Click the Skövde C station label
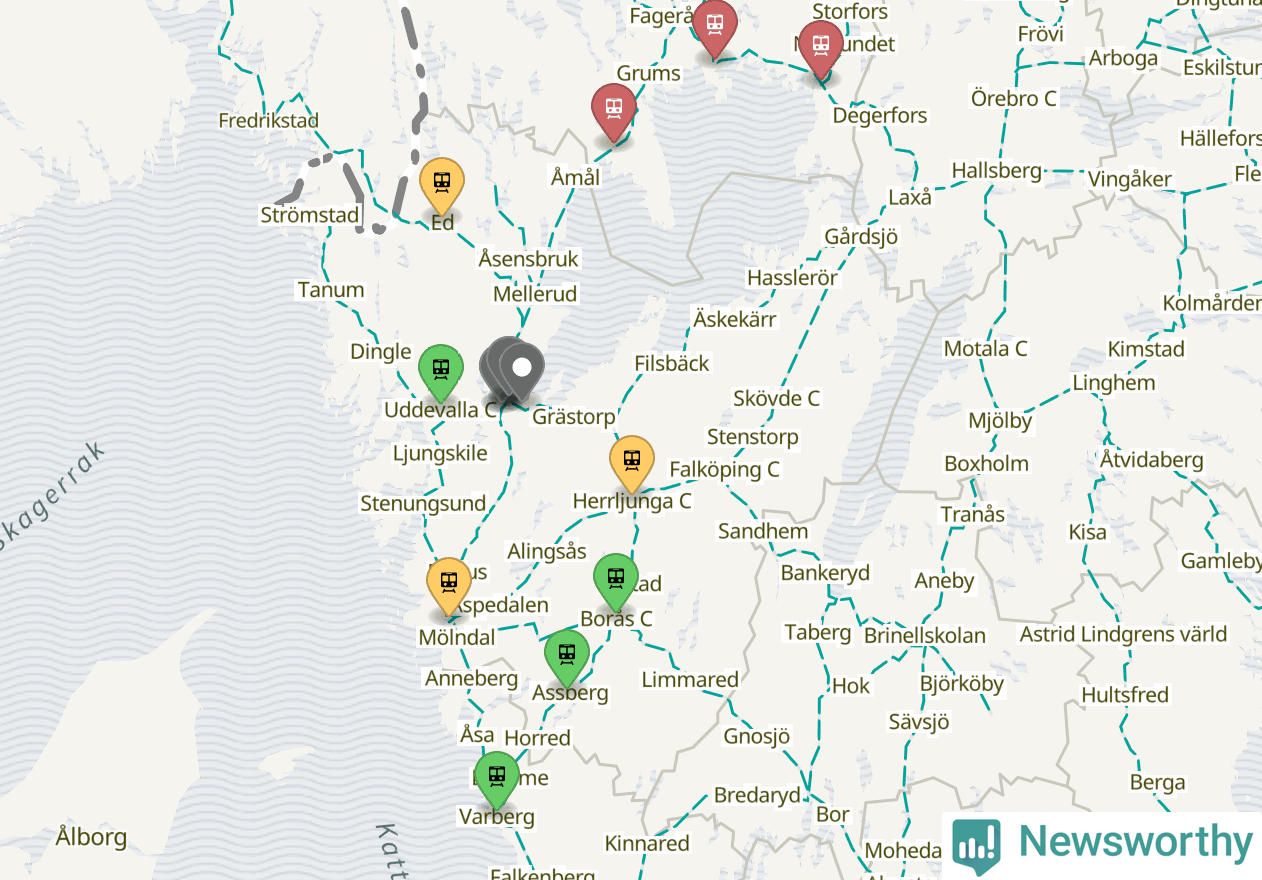 [776, 398]
